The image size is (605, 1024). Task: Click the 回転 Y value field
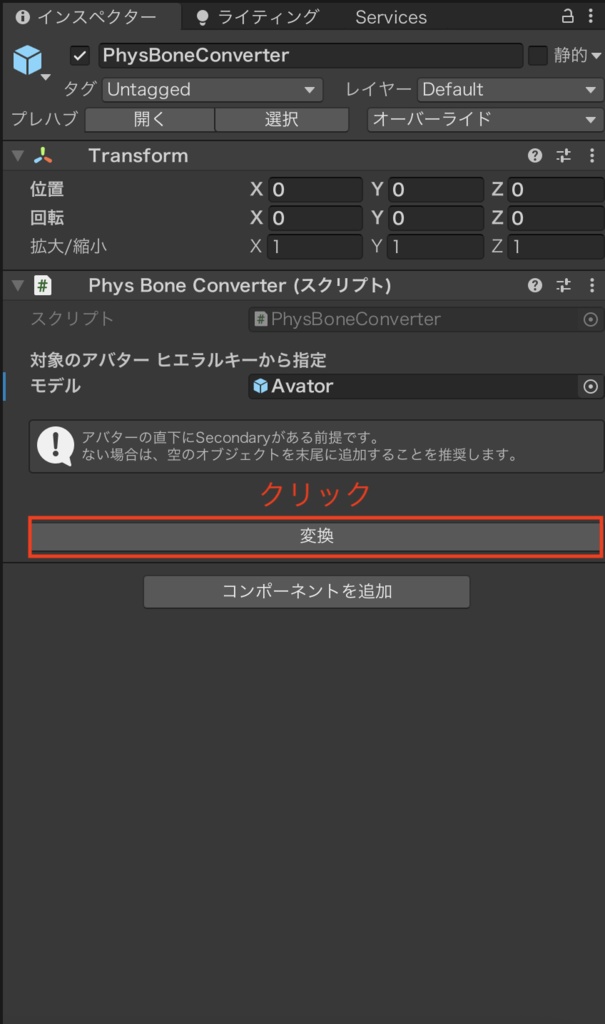(435, 218)
